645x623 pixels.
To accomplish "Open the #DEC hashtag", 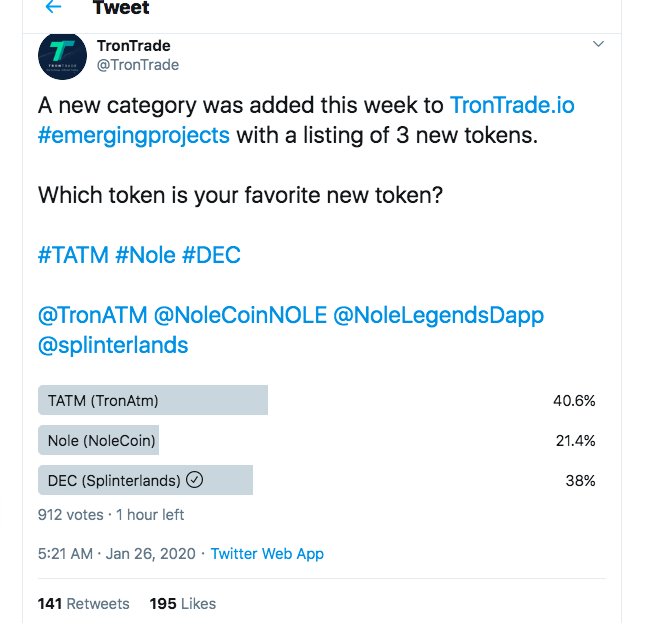I will (211, 255).
